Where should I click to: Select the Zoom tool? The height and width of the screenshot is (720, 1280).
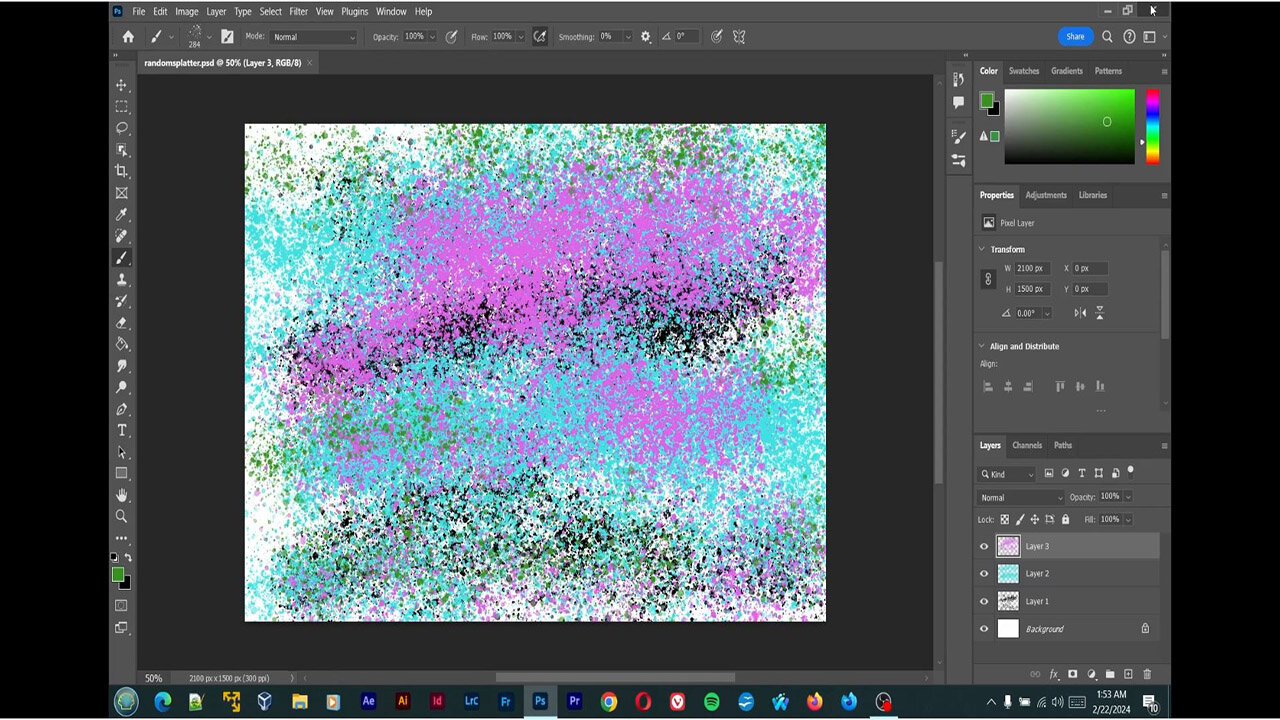tap(122, 516)
